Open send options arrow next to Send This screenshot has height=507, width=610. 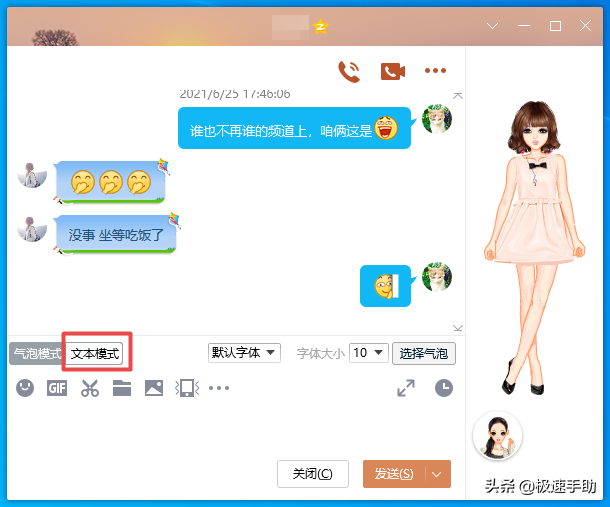(438, 474)
